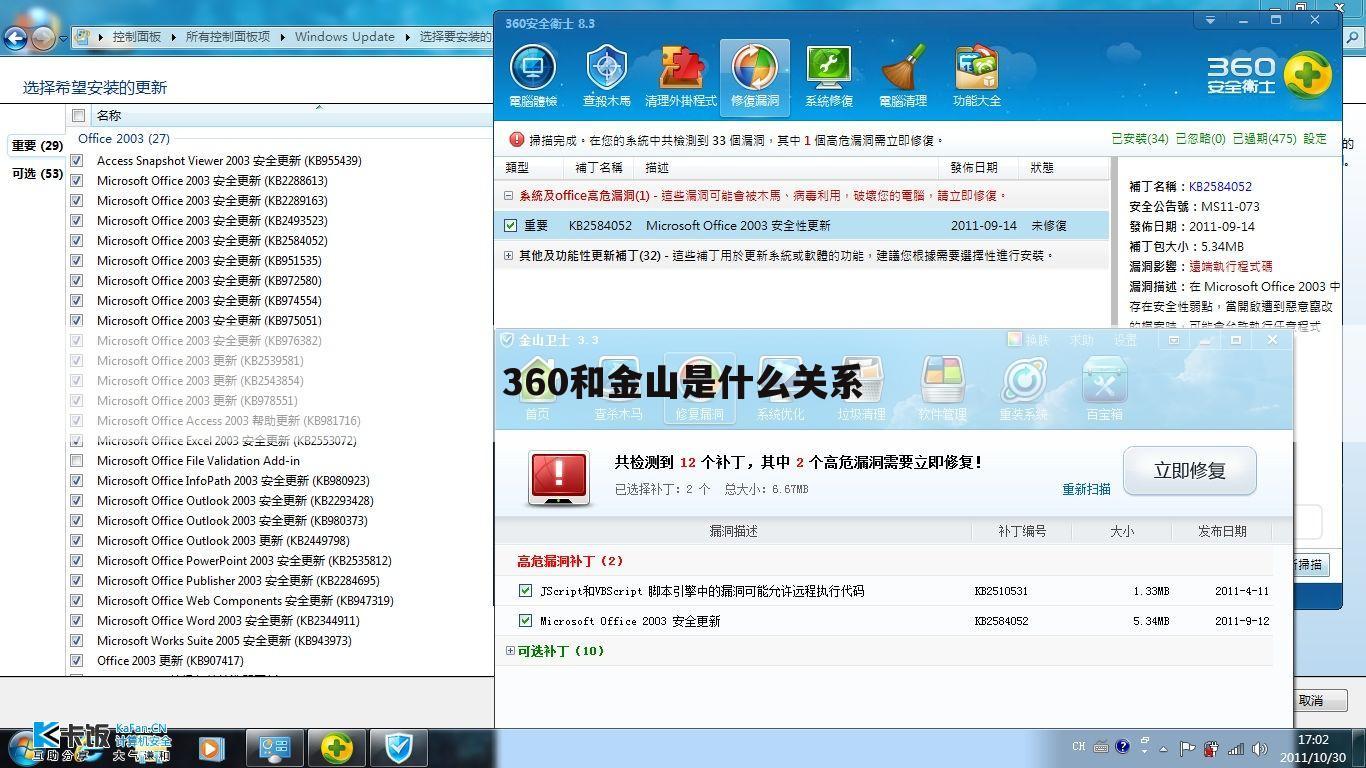The image size is (1366, 768).
Task: Click 重新扫描 rescan link
Action: (1086, 489)
